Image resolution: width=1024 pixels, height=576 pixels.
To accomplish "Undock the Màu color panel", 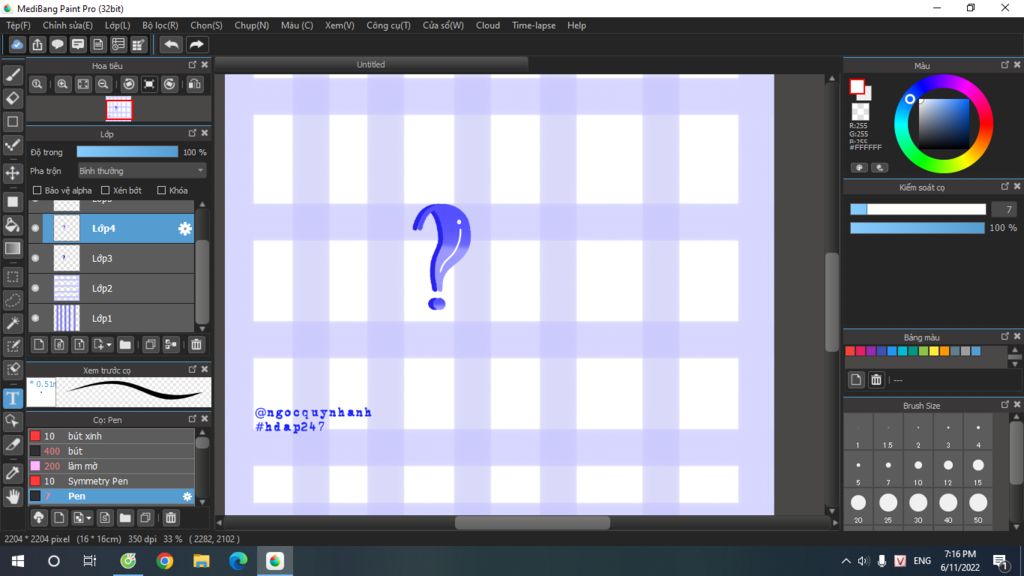I will 1004,65.
